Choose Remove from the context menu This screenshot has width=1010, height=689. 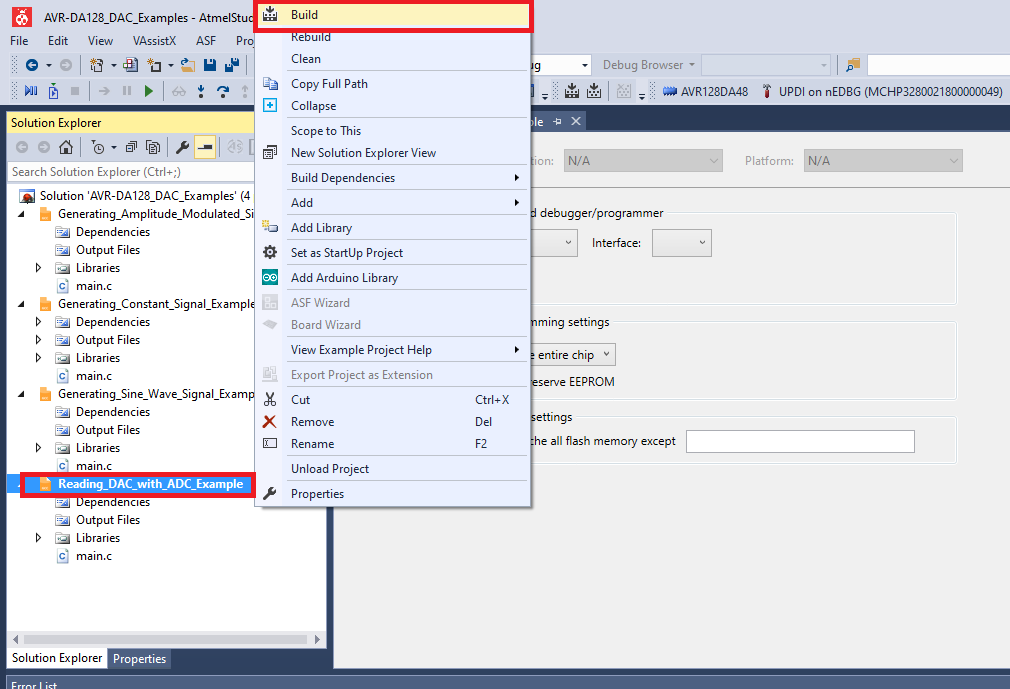[x=393, y=422]
